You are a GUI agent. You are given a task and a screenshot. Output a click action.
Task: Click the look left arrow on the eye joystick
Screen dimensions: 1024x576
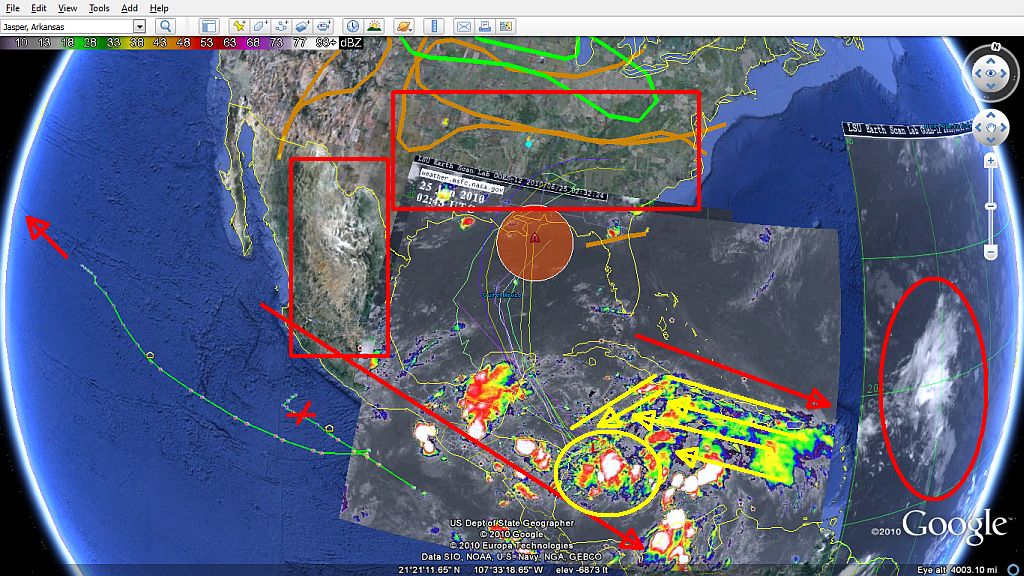[978, 73]
